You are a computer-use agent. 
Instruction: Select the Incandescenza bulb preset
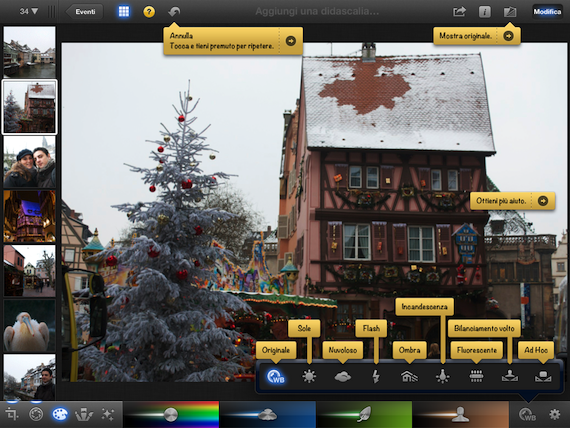point(442,376)
